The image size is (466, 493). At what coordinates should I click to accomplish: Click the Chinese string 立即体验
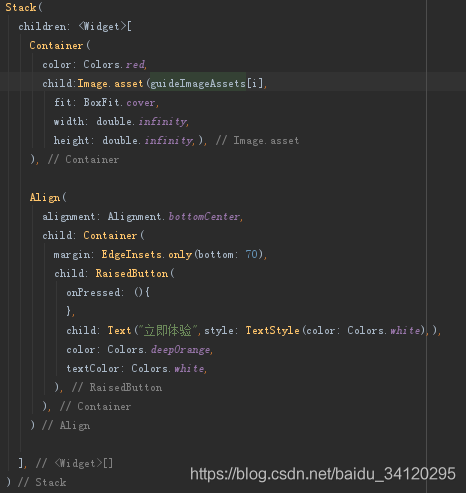pos(168,330)
